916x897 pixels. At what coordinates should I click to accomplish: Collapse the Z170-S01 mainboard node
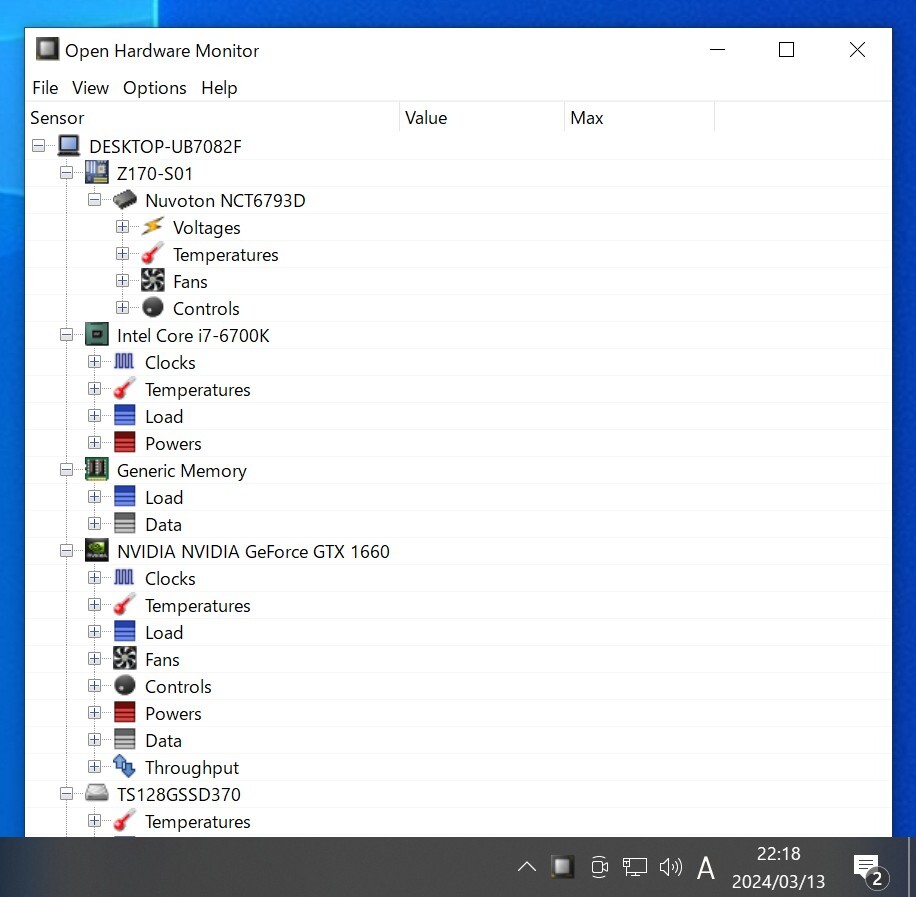(x=67, y=173)
